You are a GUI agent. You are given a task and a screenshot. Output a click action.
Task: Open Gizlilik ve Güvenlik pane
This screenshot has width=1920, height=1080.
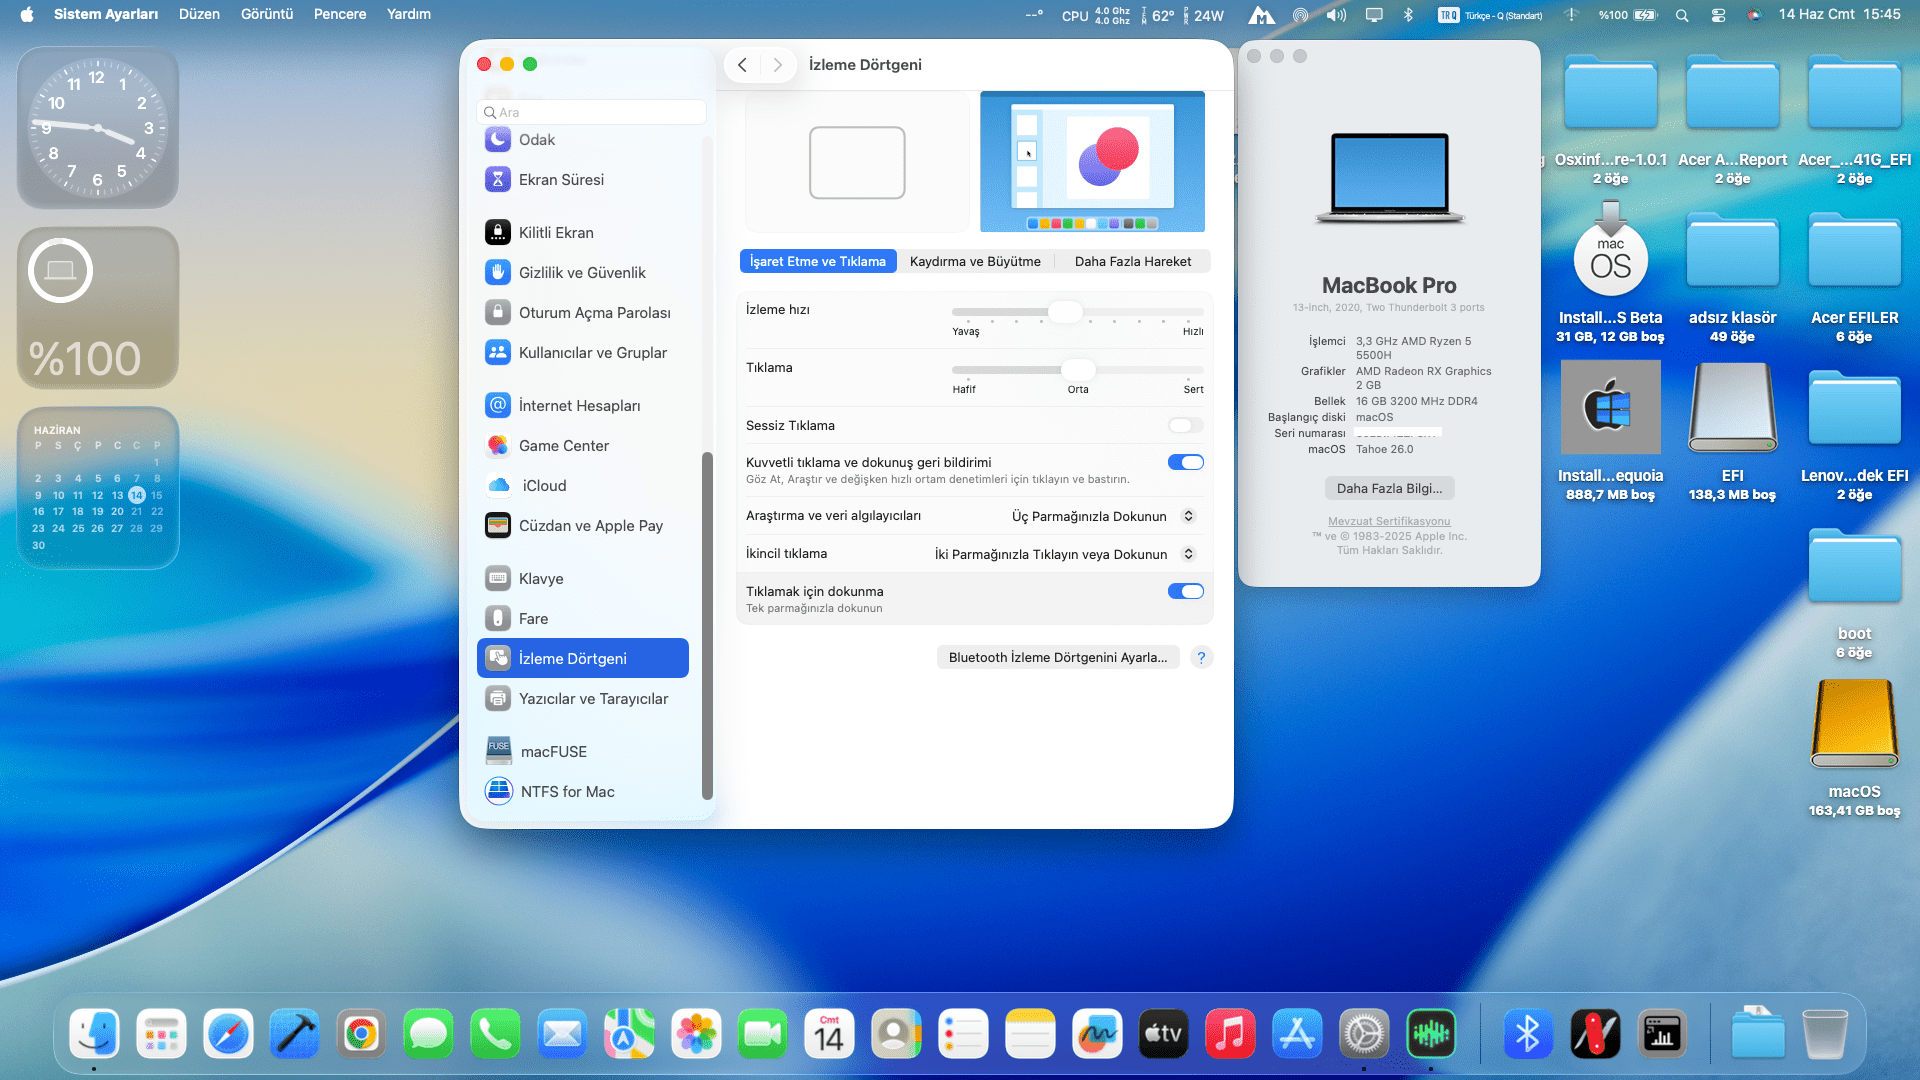point(581,273)
